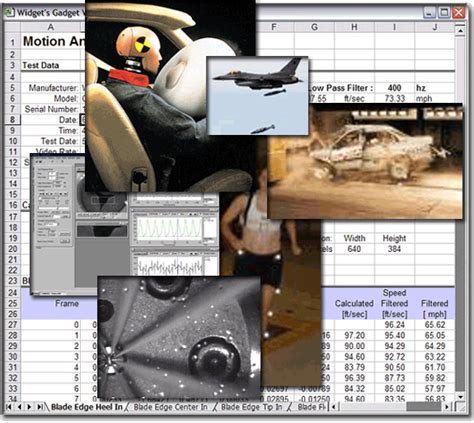Select the partially shown Blade Fl sheet tab
This screenshot has height=423, width=474.
(311, 407)
